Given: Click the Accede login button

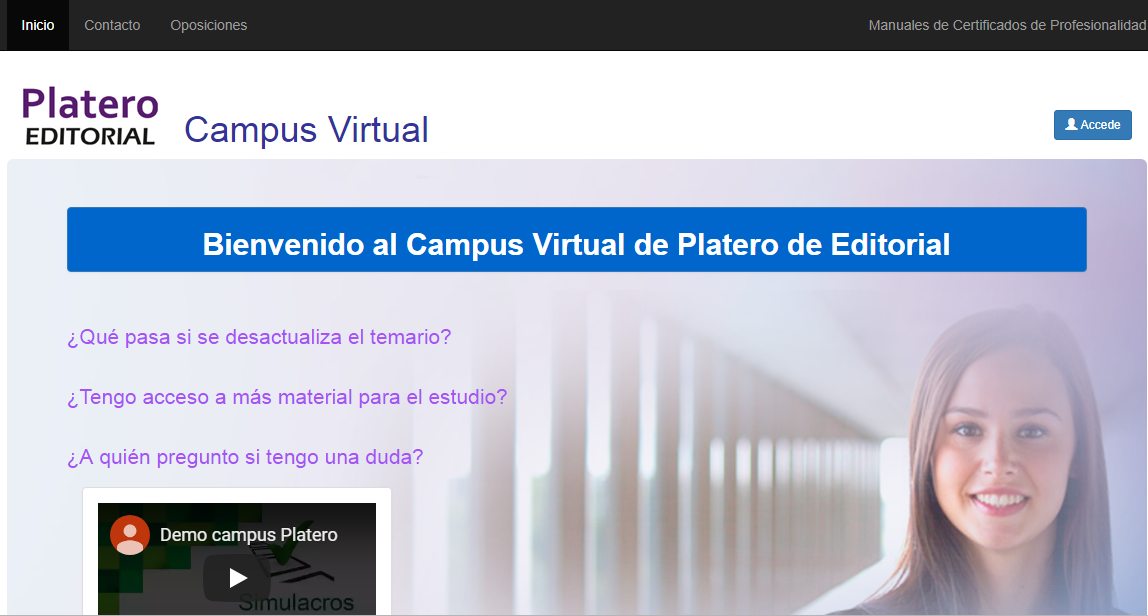Looking at the screenshot, I should pyautogui.click(x=1092, y=125).
